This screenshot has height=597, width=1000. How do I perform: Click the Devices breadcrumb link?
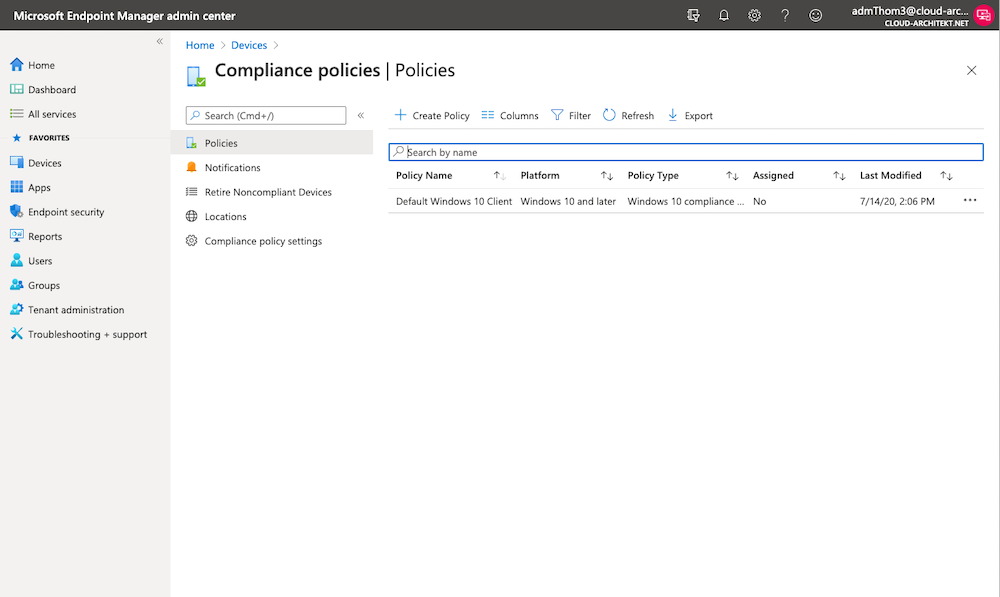point(249,45)
